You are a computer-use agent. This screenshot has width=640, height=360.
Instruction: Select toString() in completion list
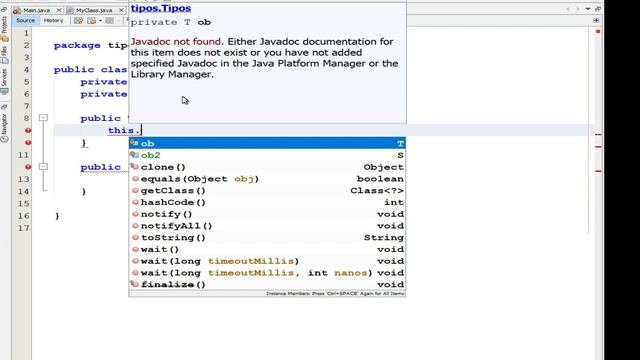(x=267, y=238)
